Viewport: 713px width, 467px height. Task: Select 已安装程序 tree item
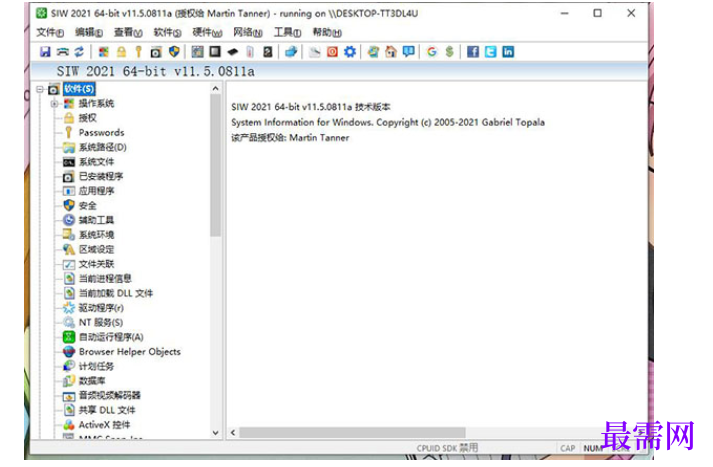point(101,176)
